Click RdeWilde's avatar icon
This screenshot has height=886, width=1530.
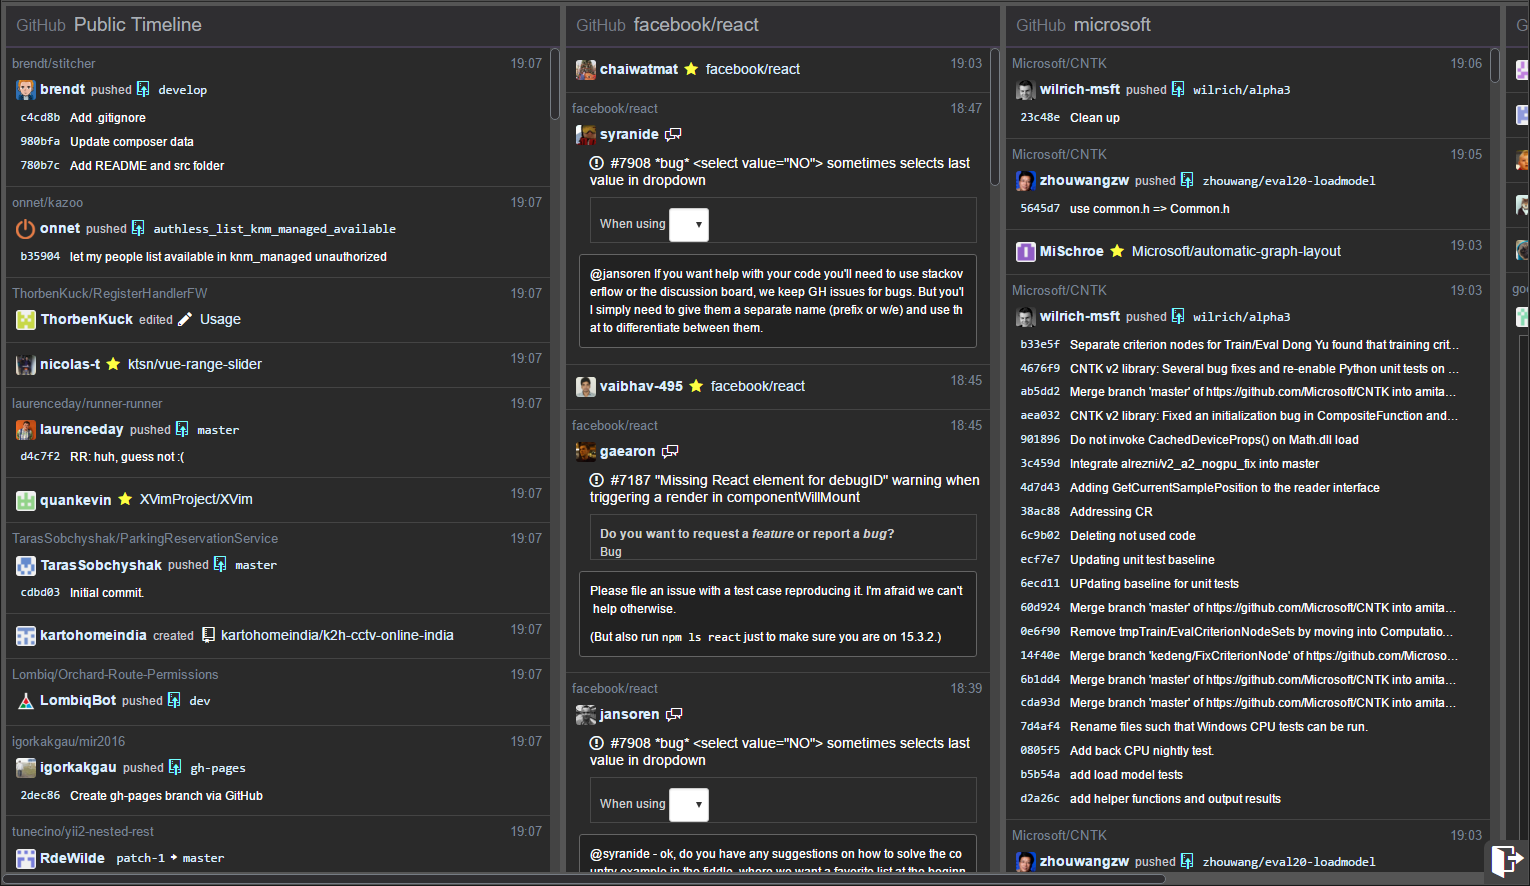26,858
